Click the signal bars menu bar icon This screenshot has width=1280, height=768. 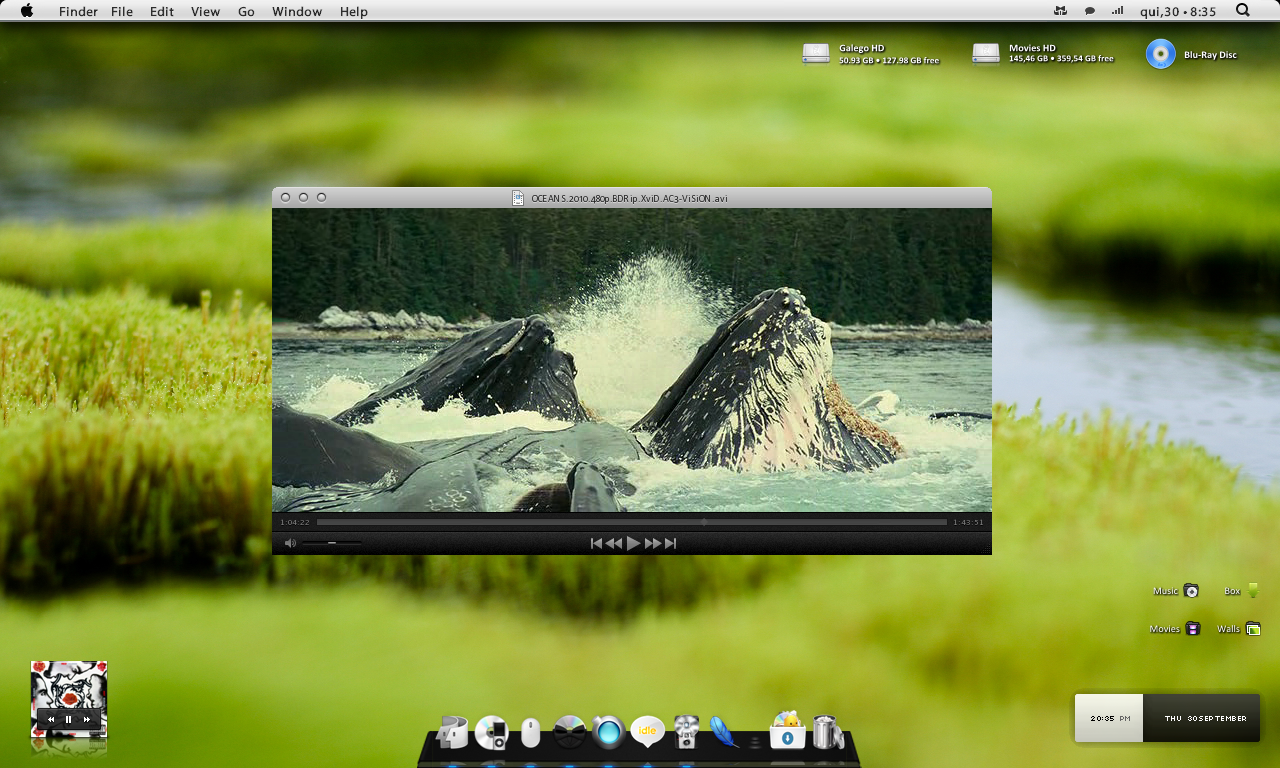(1117, 10)
